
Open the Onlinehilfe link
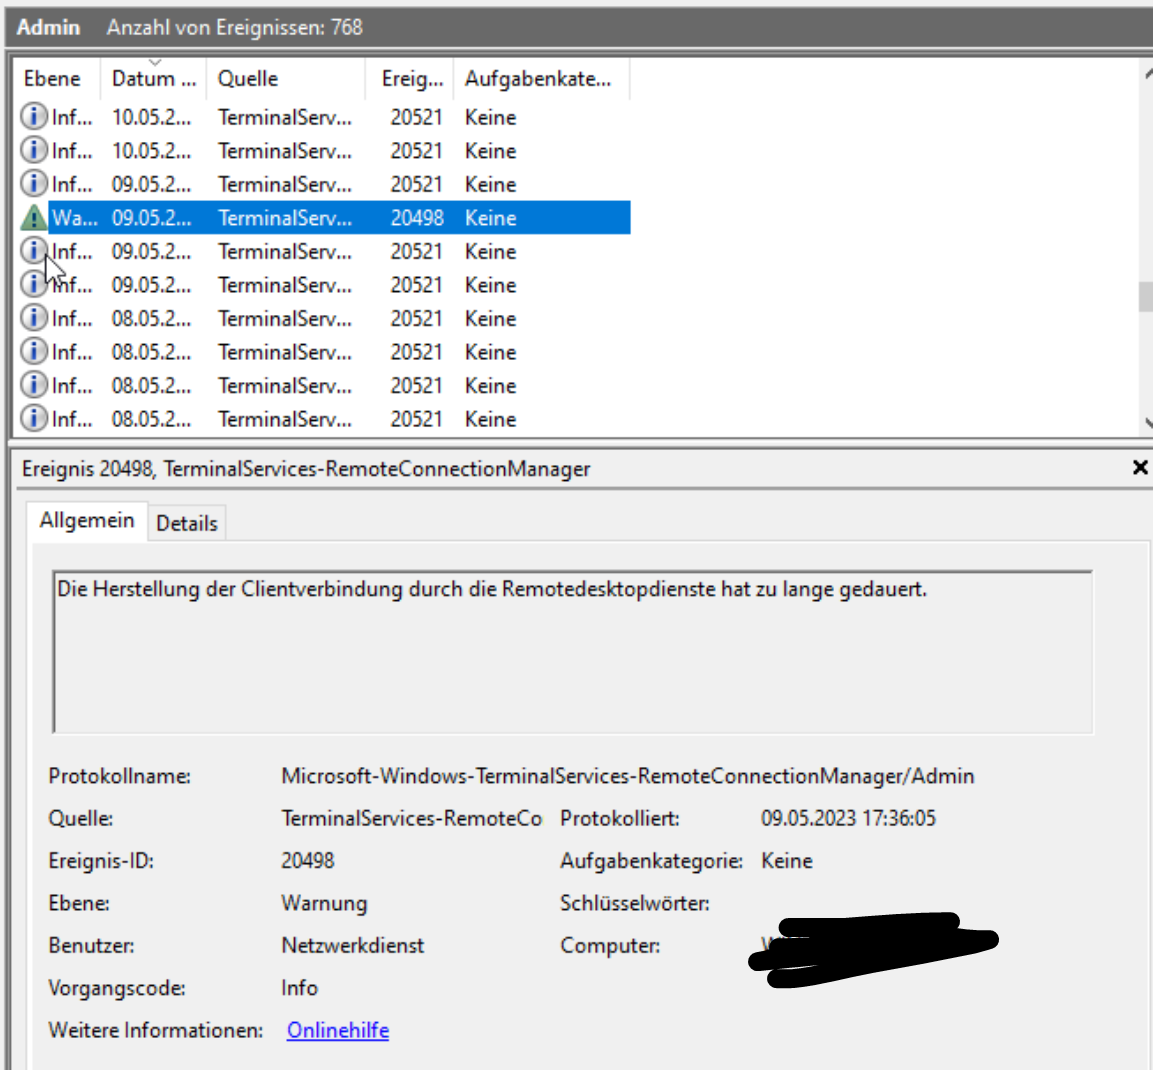[338, 1030]
